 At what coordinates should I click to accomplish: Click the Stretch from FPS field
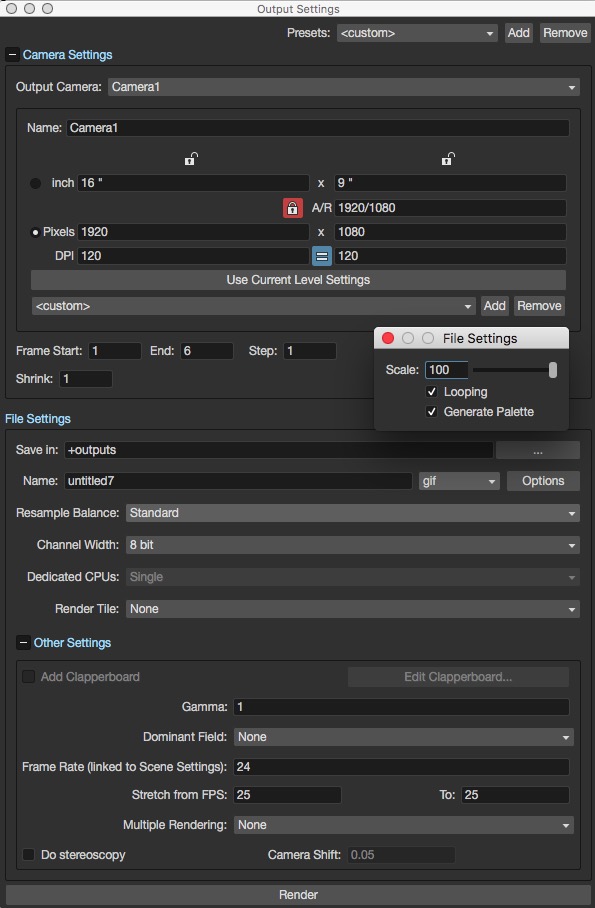[287, 795]
